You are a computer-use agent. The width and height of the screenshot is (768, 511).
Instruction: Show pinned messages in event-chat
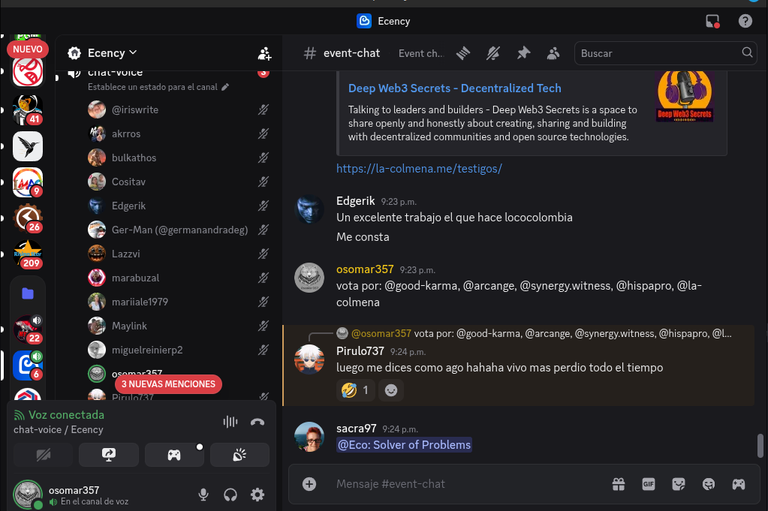523,53
